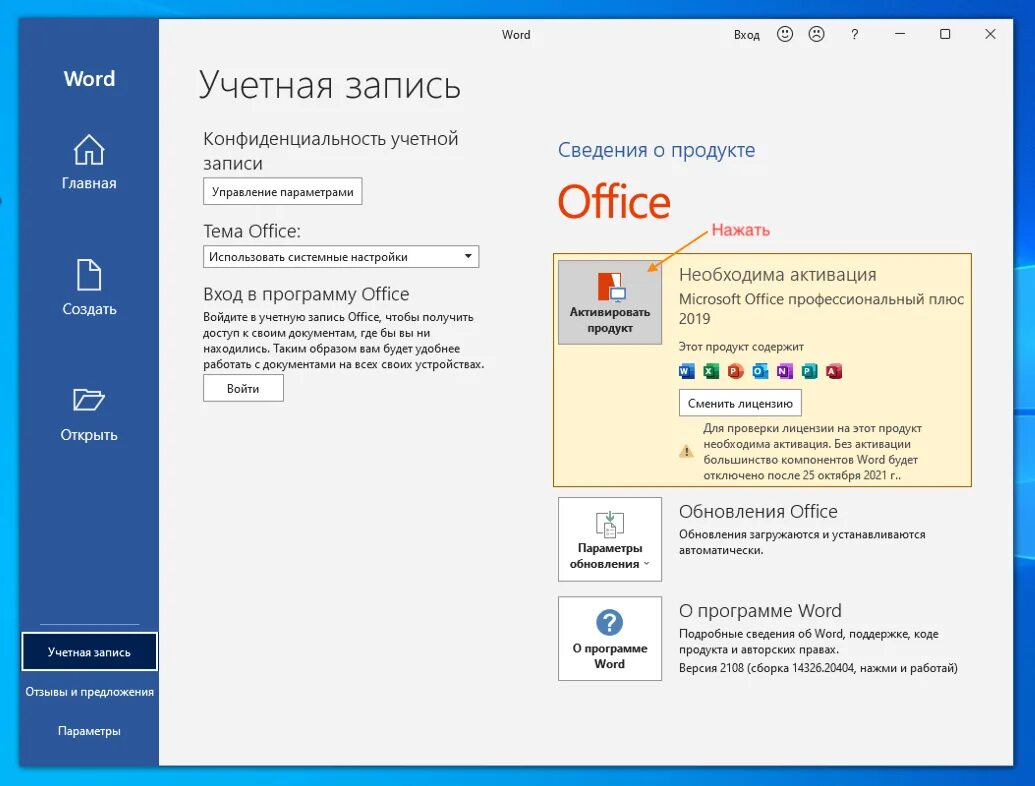Click the Outlook app icon in product list
Image resolution: width=1035 pixels, height=786 pixels.
click(760, 371)
